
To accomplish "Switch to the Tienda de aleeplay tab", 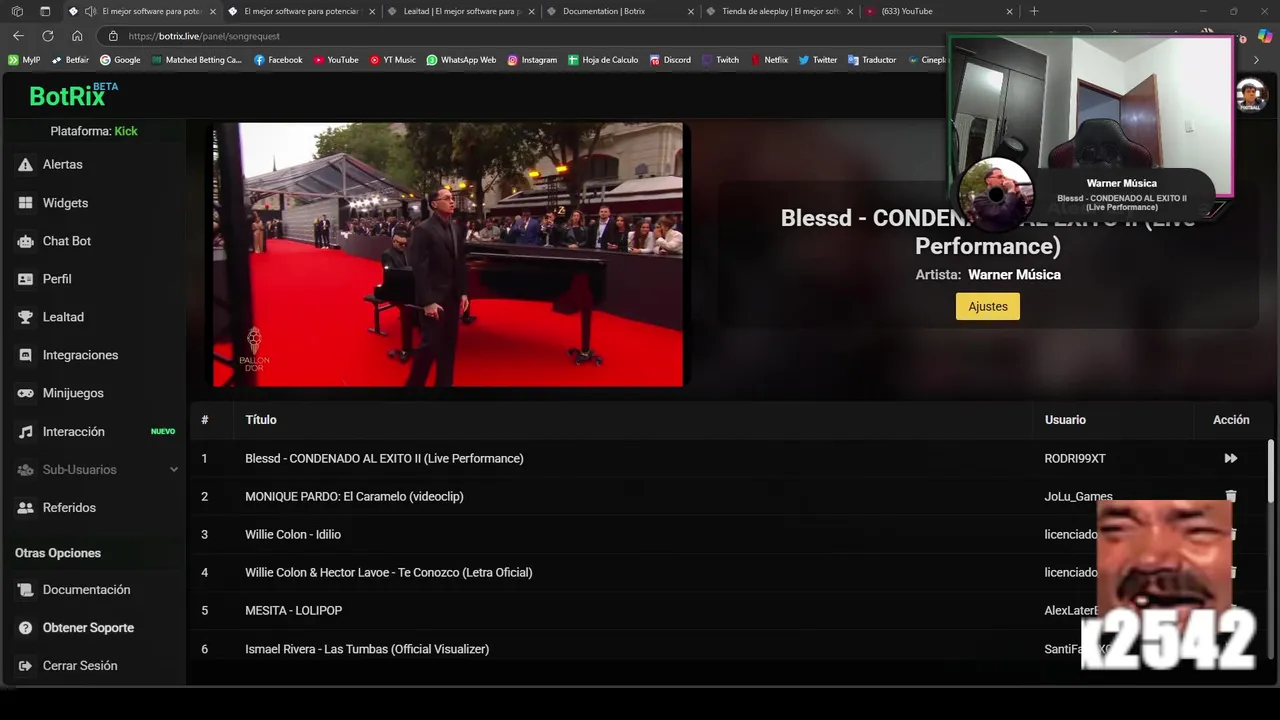I will [x=780, y=12].
